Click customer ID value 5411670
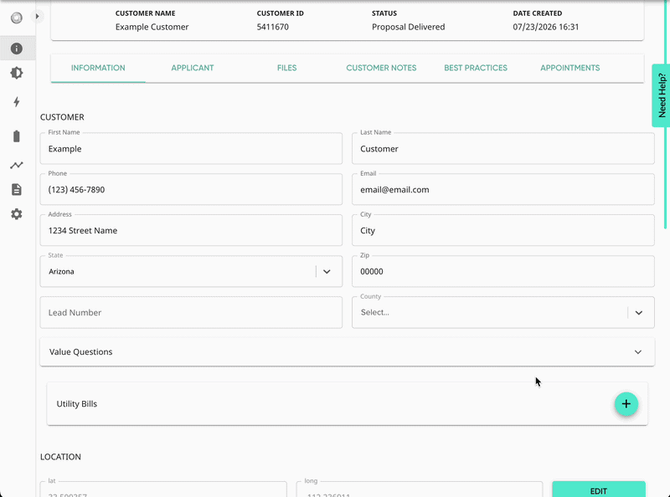670x497 pixels. (x=273, y=27)
